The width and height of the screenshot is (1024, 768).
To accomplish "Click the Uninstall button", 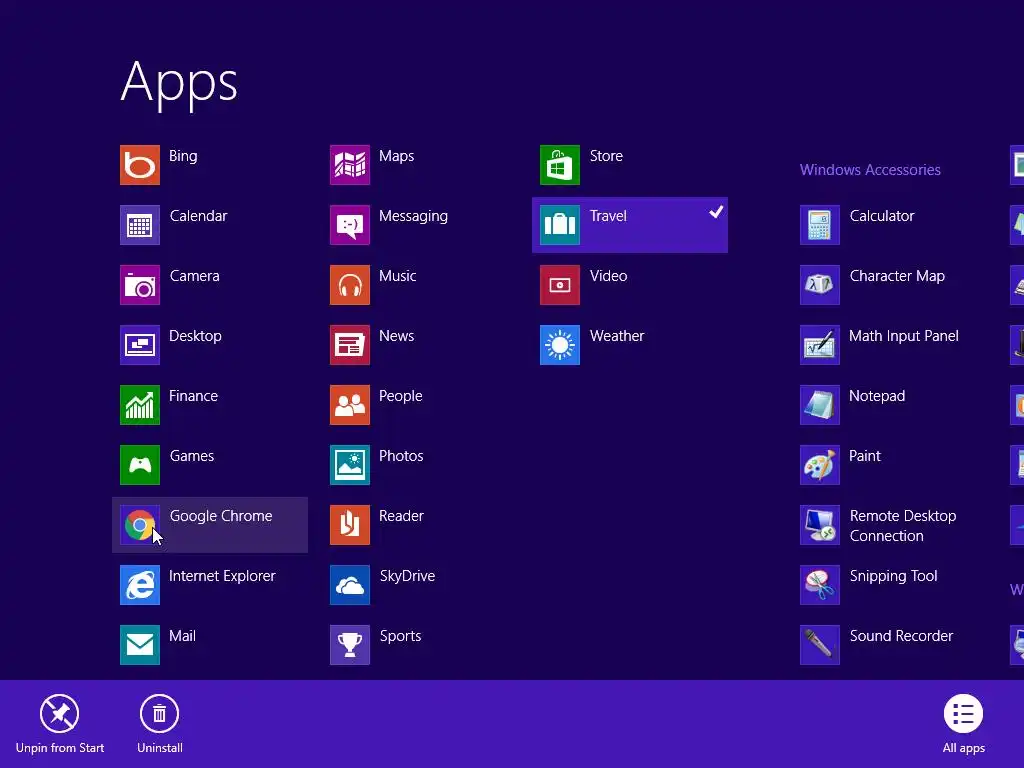I will coord(159,724).
